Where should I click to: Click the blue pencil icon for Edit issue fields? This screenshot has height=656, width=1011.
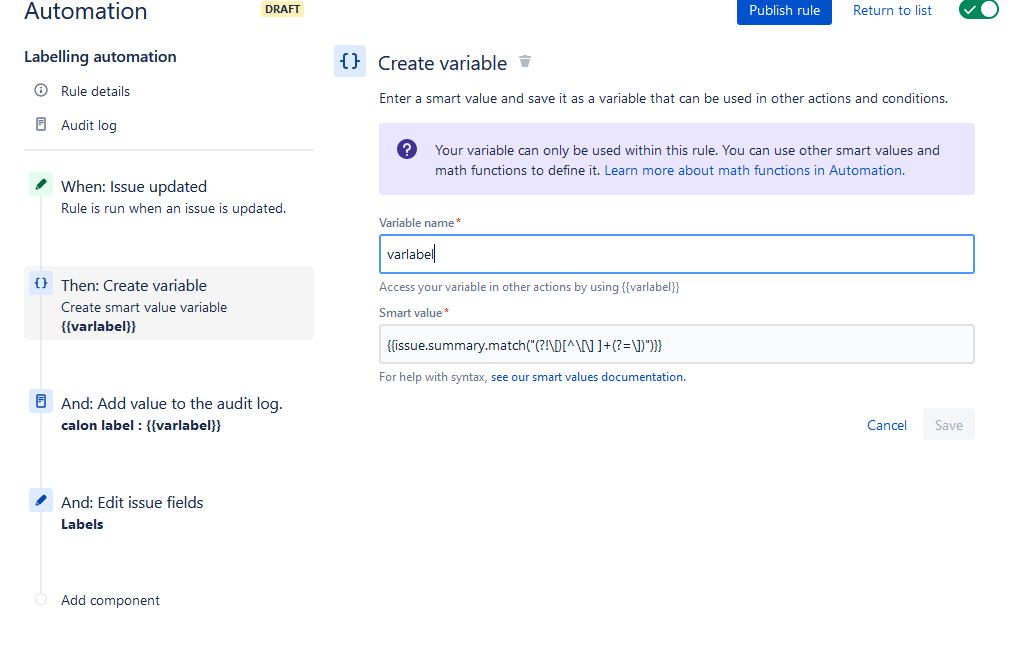41,500
